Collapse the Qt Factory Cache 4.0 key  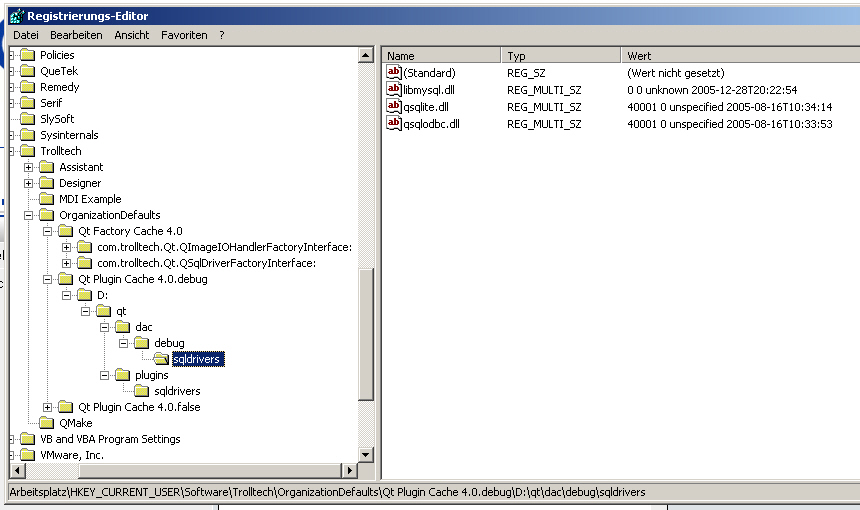click(x=48, y=231)
